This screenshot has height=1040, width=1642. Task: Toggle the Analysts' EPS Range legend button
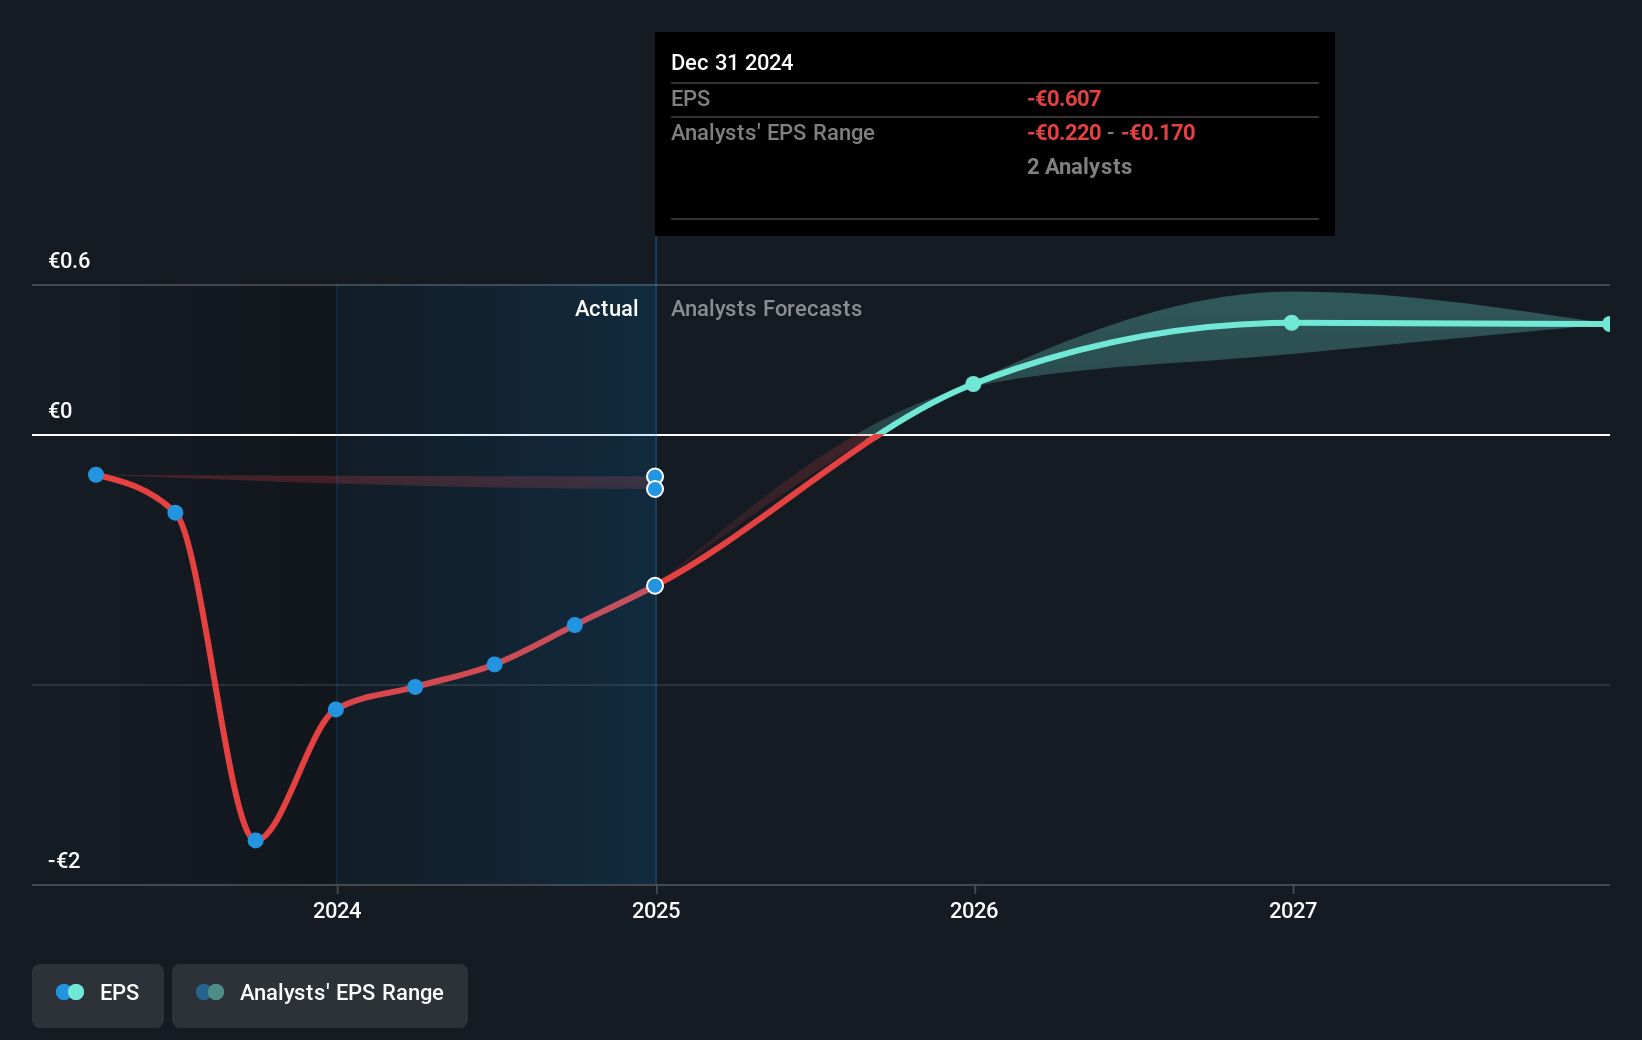click(x=320, y=995)
